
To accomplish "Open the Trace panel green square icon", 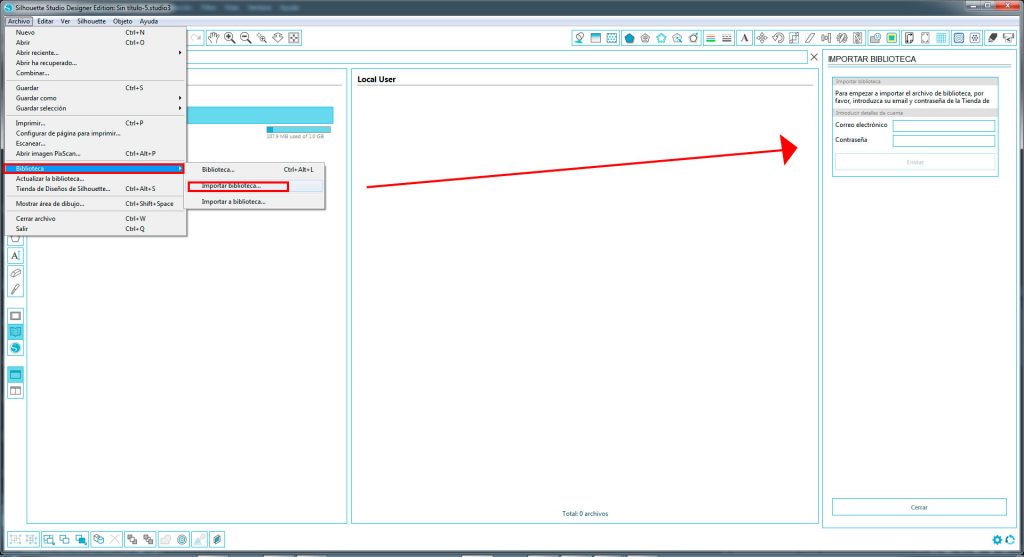I will coord(891,38).
